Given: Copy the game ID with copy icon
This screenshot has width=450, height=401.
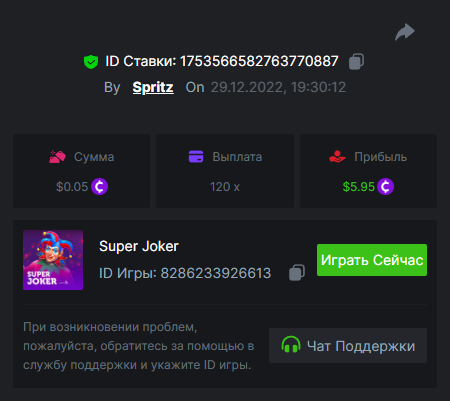Looking at the screenshot, I should click(297, 273).
